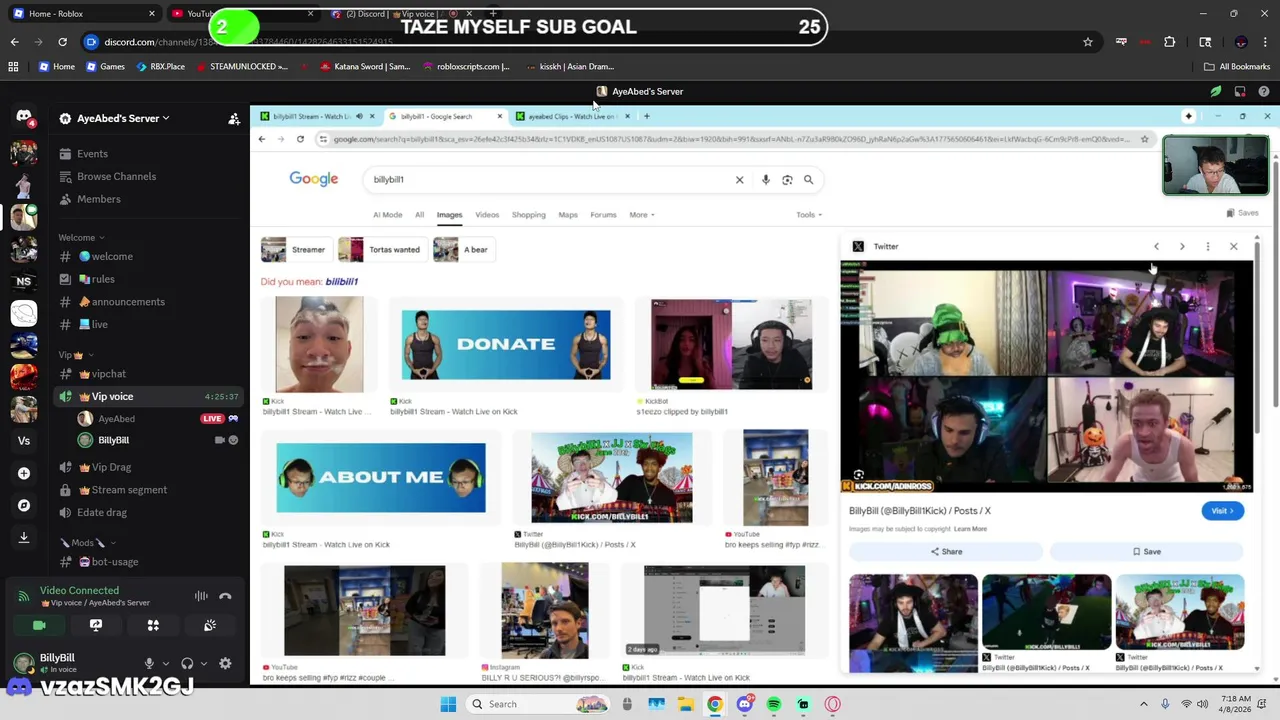Screen dimensions: 1280x720
Task: Select the Streamer suggestion chip
Action: (x=296, y=250)
